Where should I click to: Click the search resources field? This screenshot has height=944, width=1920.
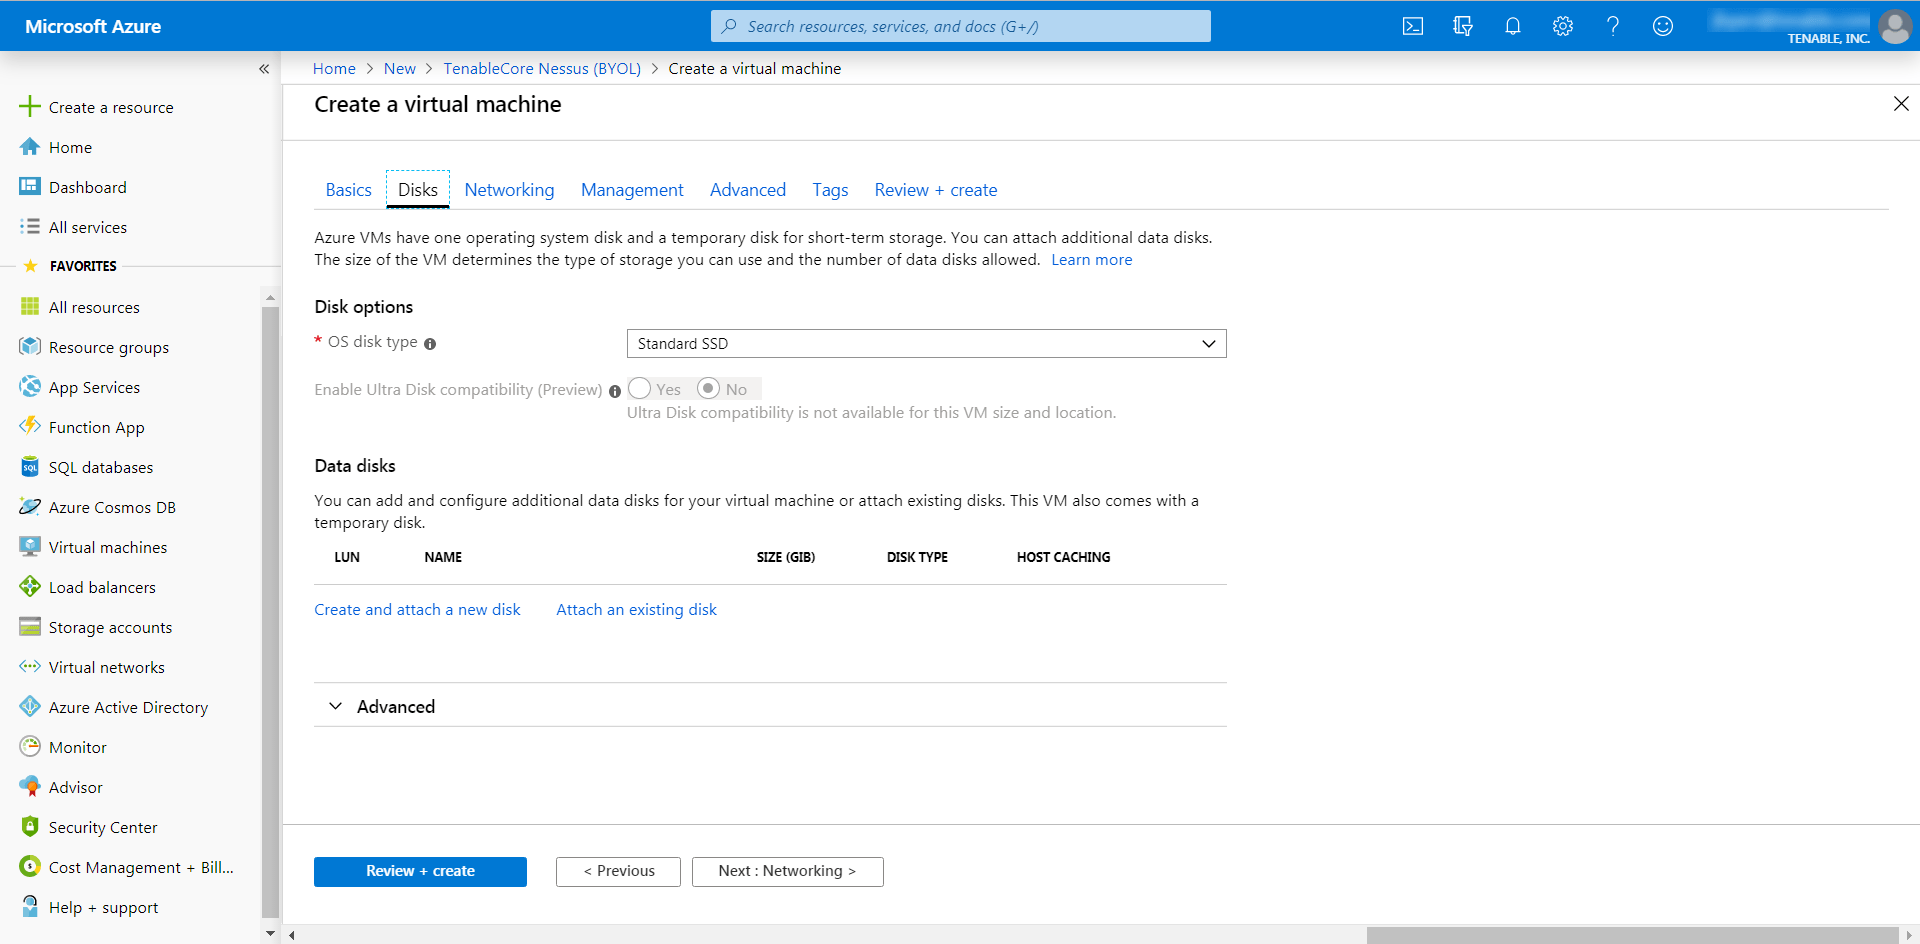click(x=960, y=25)
